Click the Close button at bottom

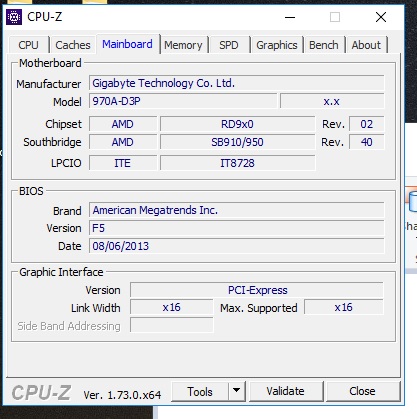pos(363,391)
